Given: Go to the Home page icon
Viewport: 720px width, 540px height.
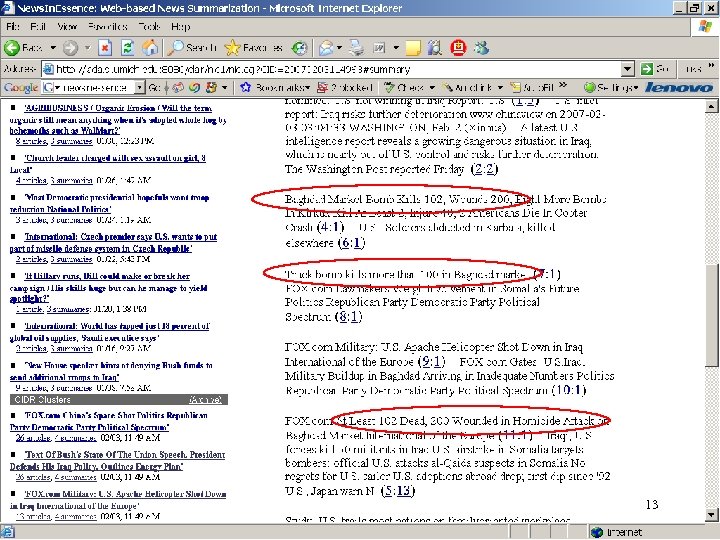Looking at the screenshot, I should point(150,47).
